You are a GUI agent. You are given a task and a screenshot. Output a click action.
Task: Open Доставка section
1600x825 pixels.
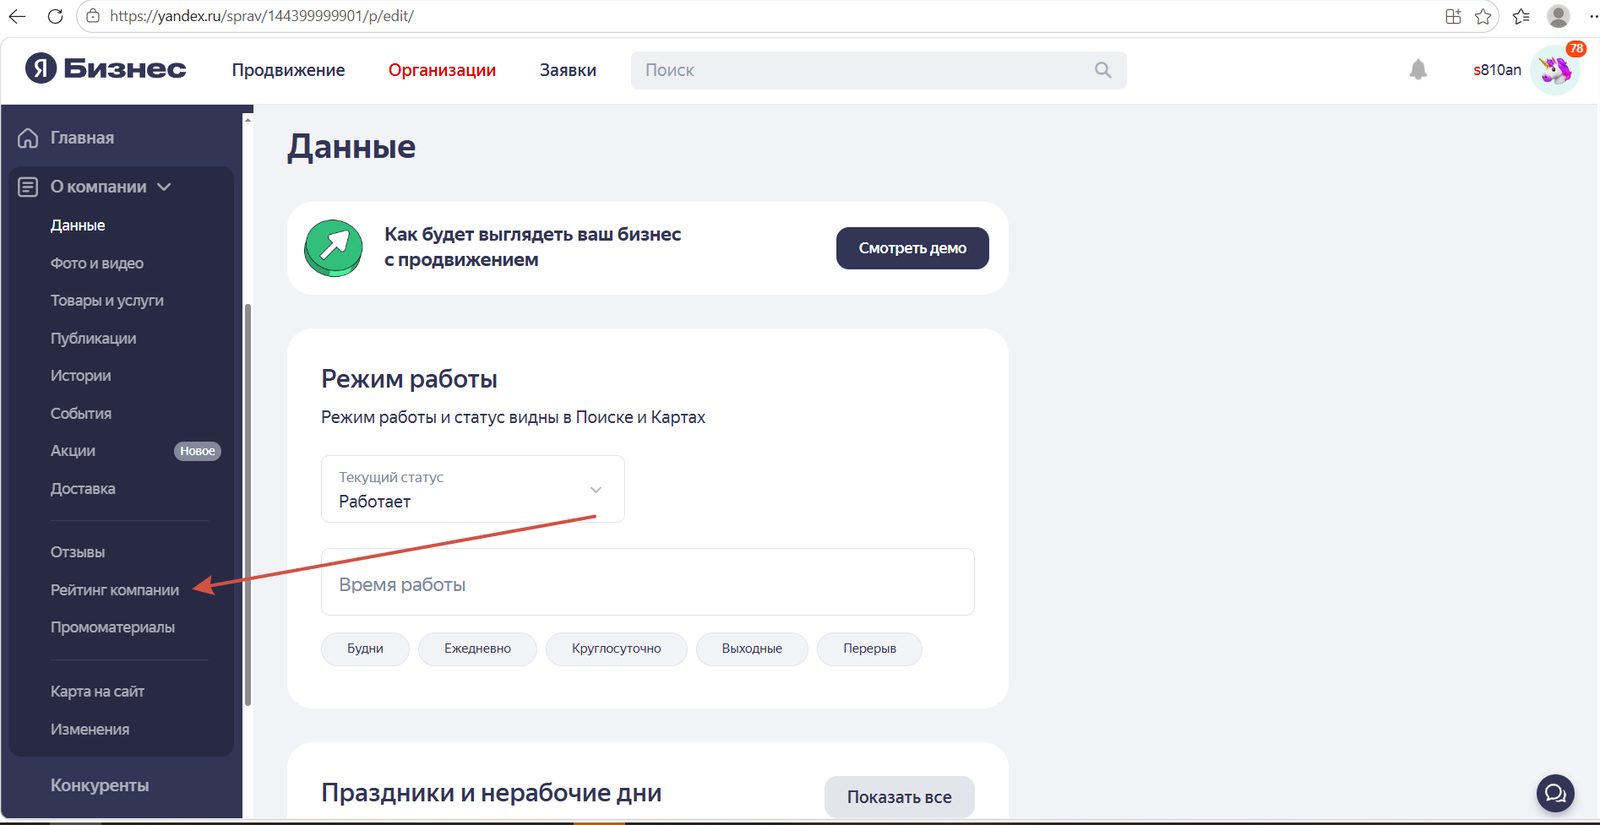[83, 489]
